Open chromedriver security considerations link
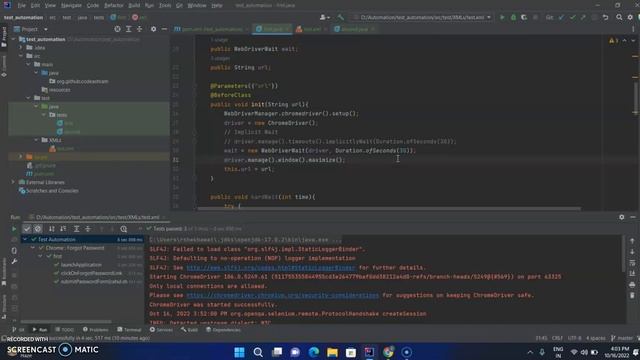The image size is (640, 360). click(282, 296)
